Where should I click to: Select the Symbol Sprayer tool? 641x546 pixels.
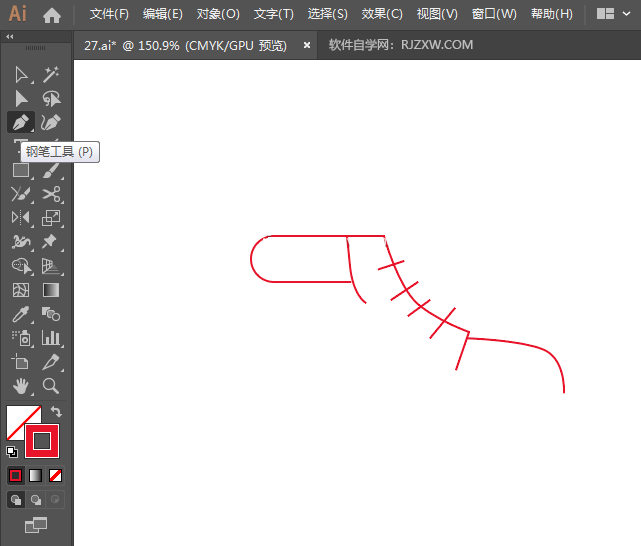(21, 338)
